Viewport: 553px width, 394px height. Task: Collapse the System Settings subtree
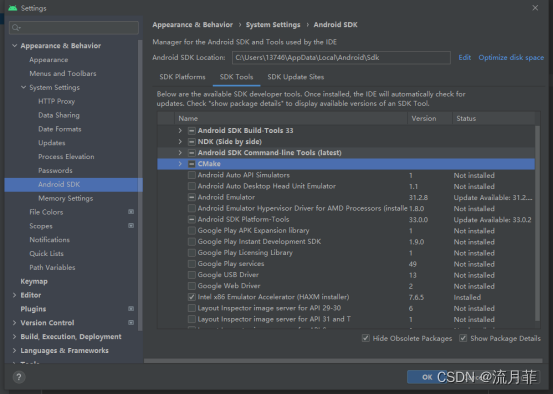(x=23, y=87)
